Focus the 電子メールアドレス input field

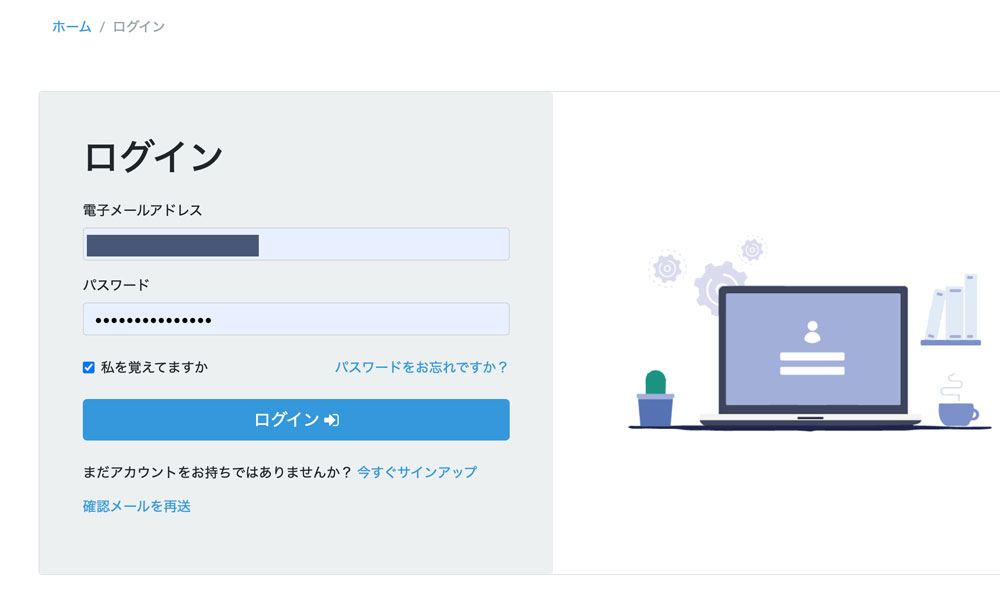[x=296, y=245]
